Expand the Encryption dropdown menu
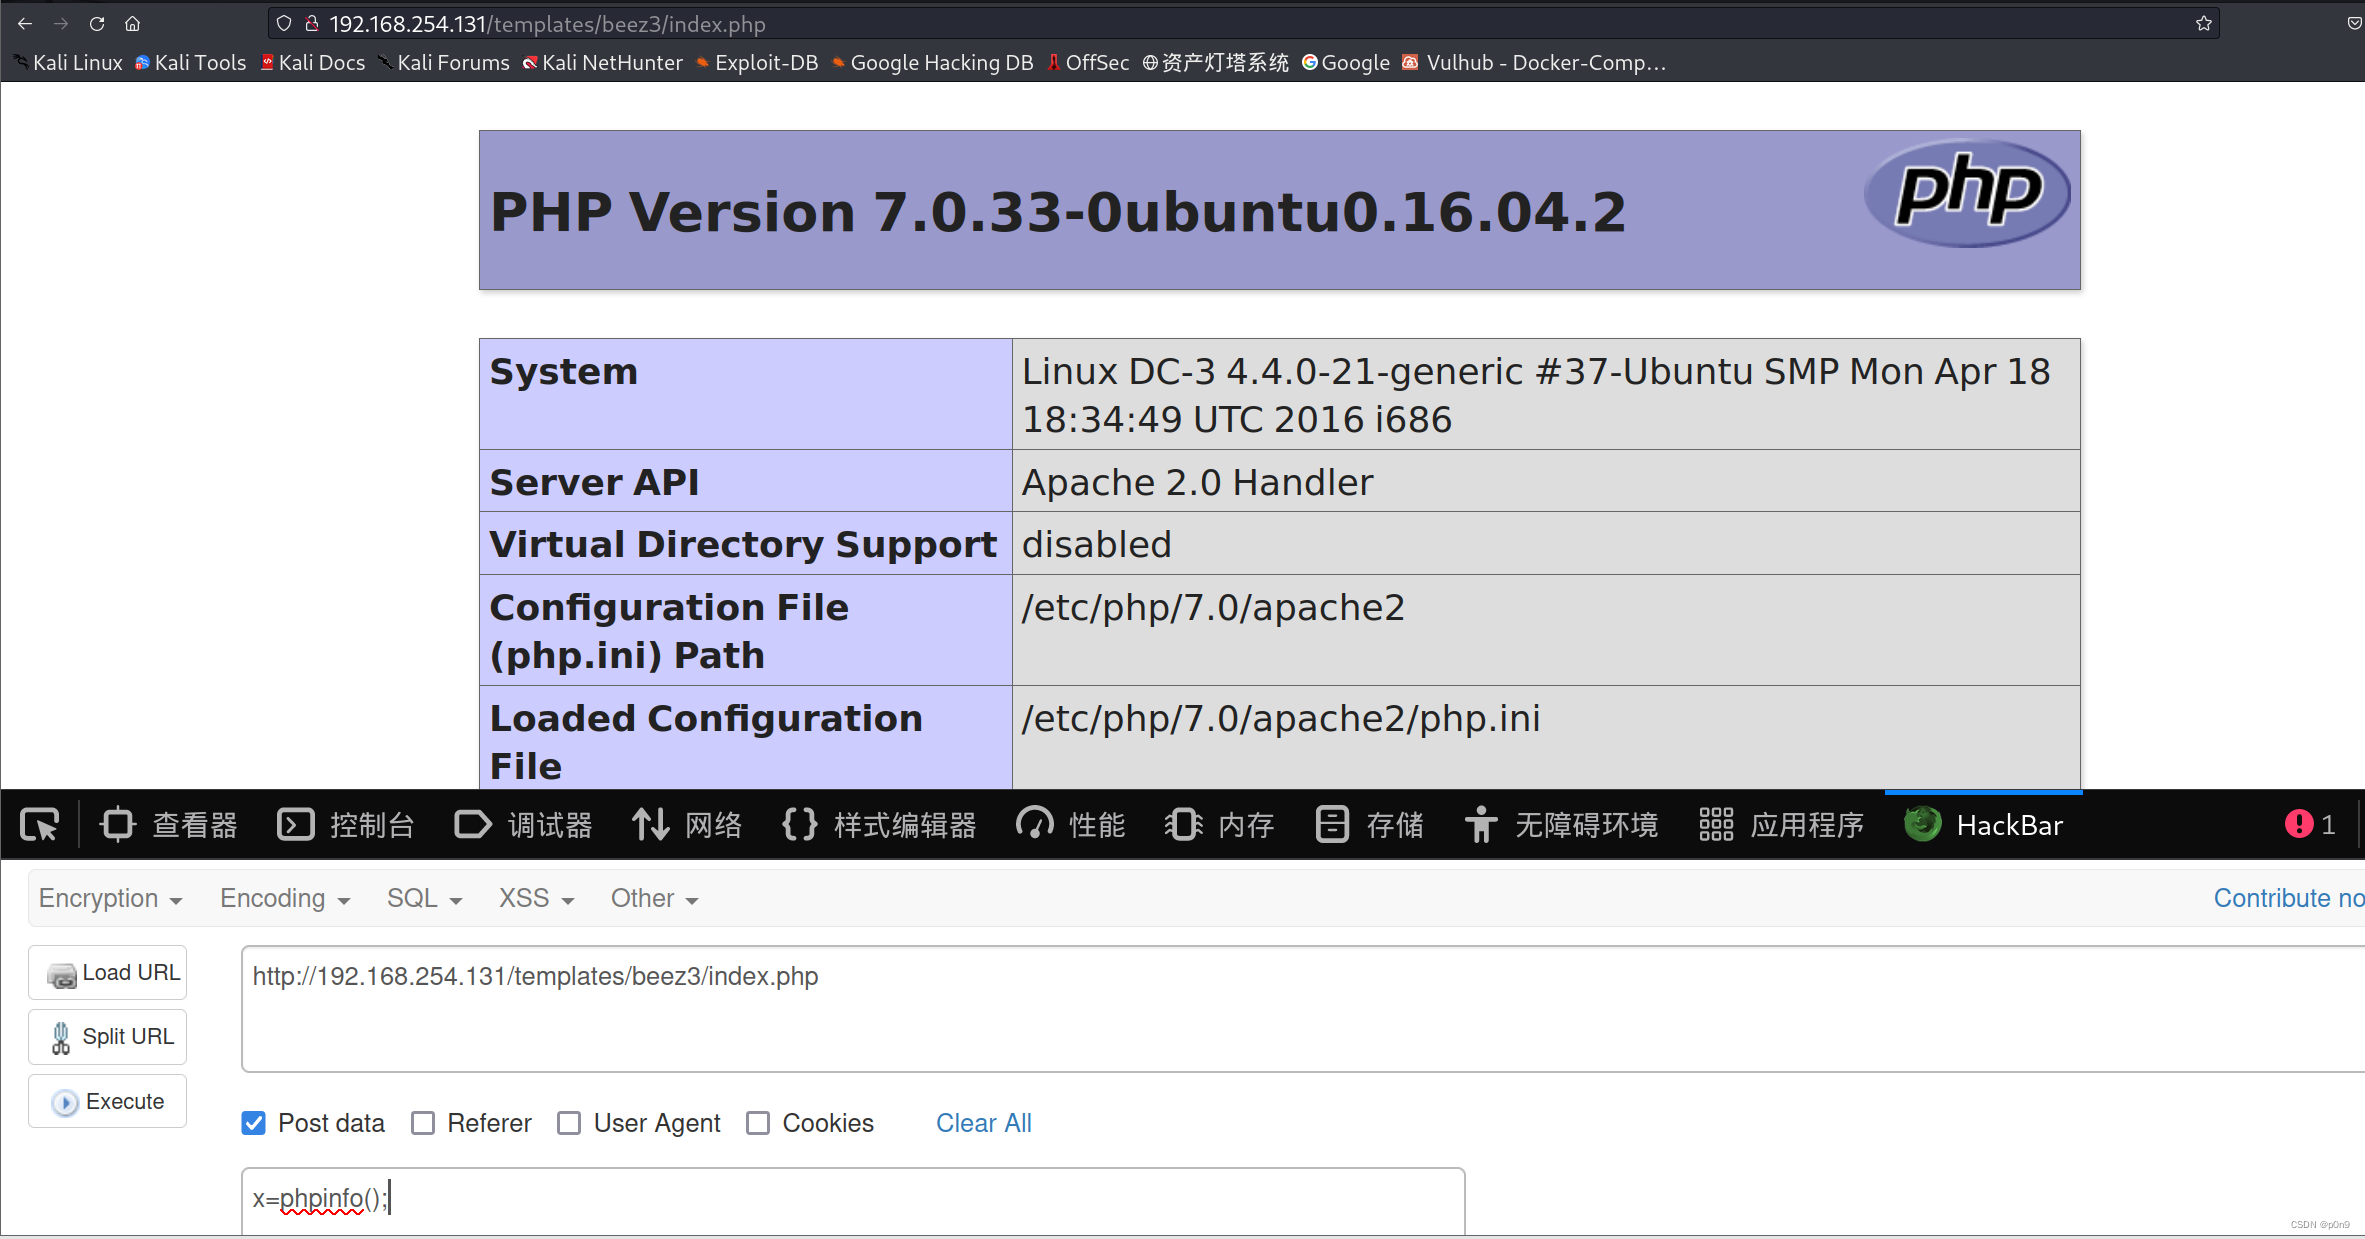This screenshot has width=2365, height=1239. click(110, 898)
